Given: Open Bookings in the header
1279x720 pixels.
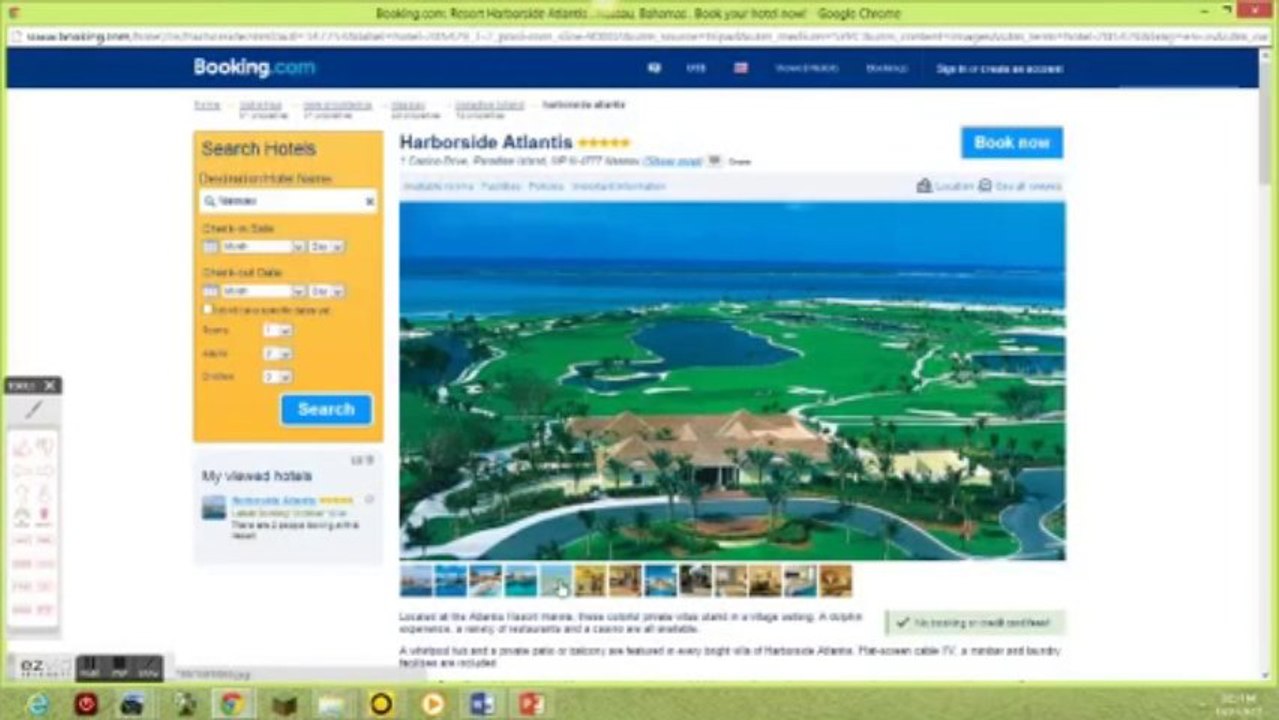Looking at the screenshot, I should [886, 68].
